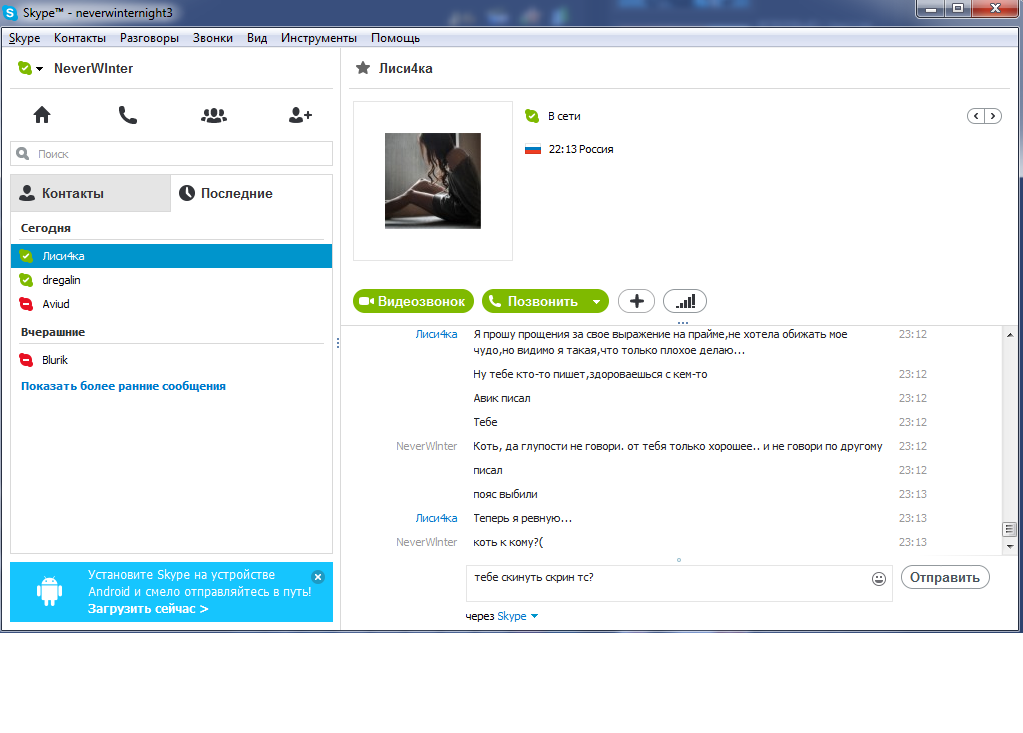The image size is (1023, 733).
Task: Click message 'Авик писал'
Action: (502, 398)
